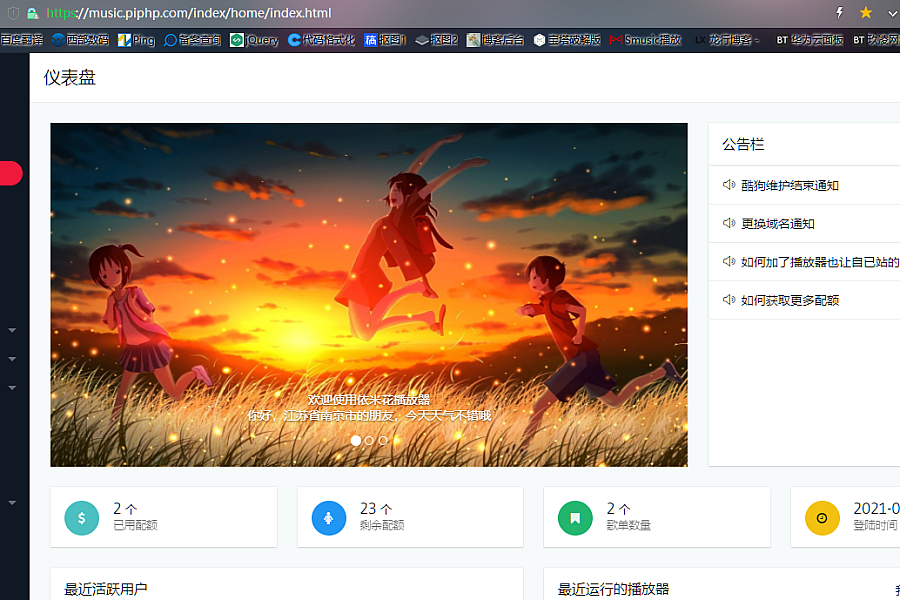Click the teal dollar icon for 已用配额
The height and width of the screenshot is (600, 900).
coord(81,518)
